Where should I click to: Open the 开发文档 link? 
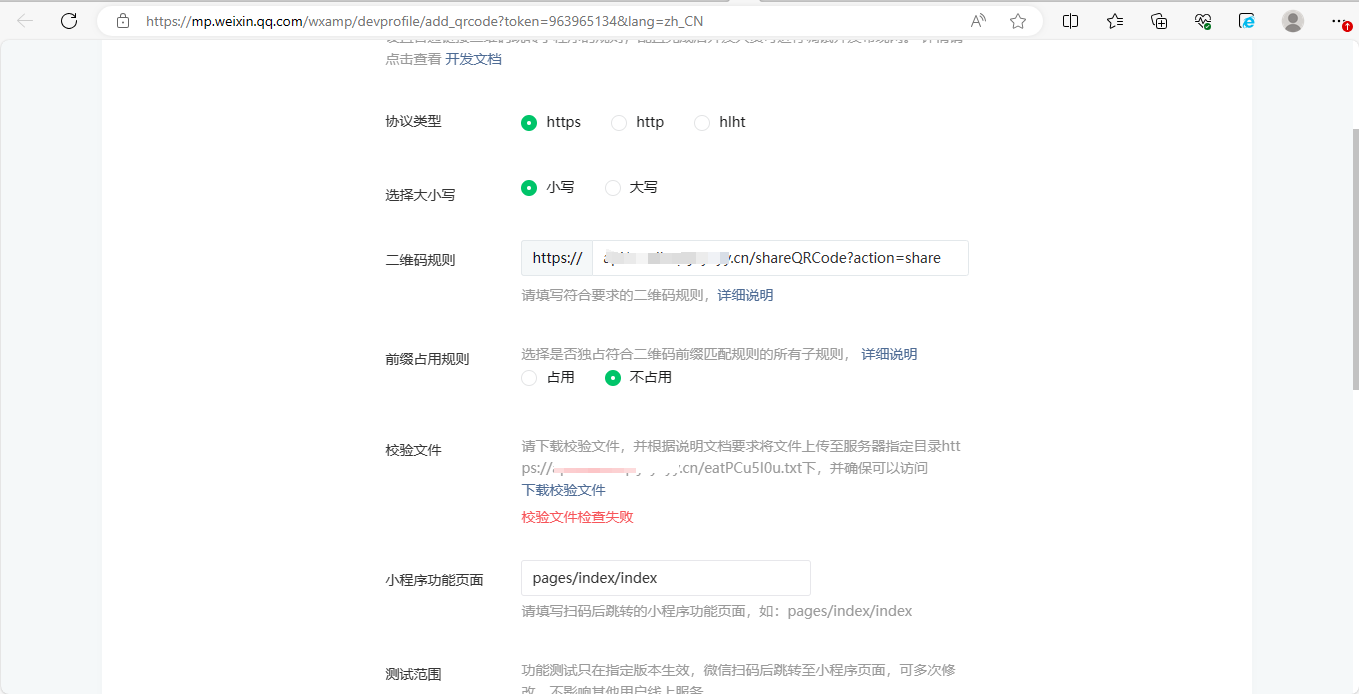[473, 59]
